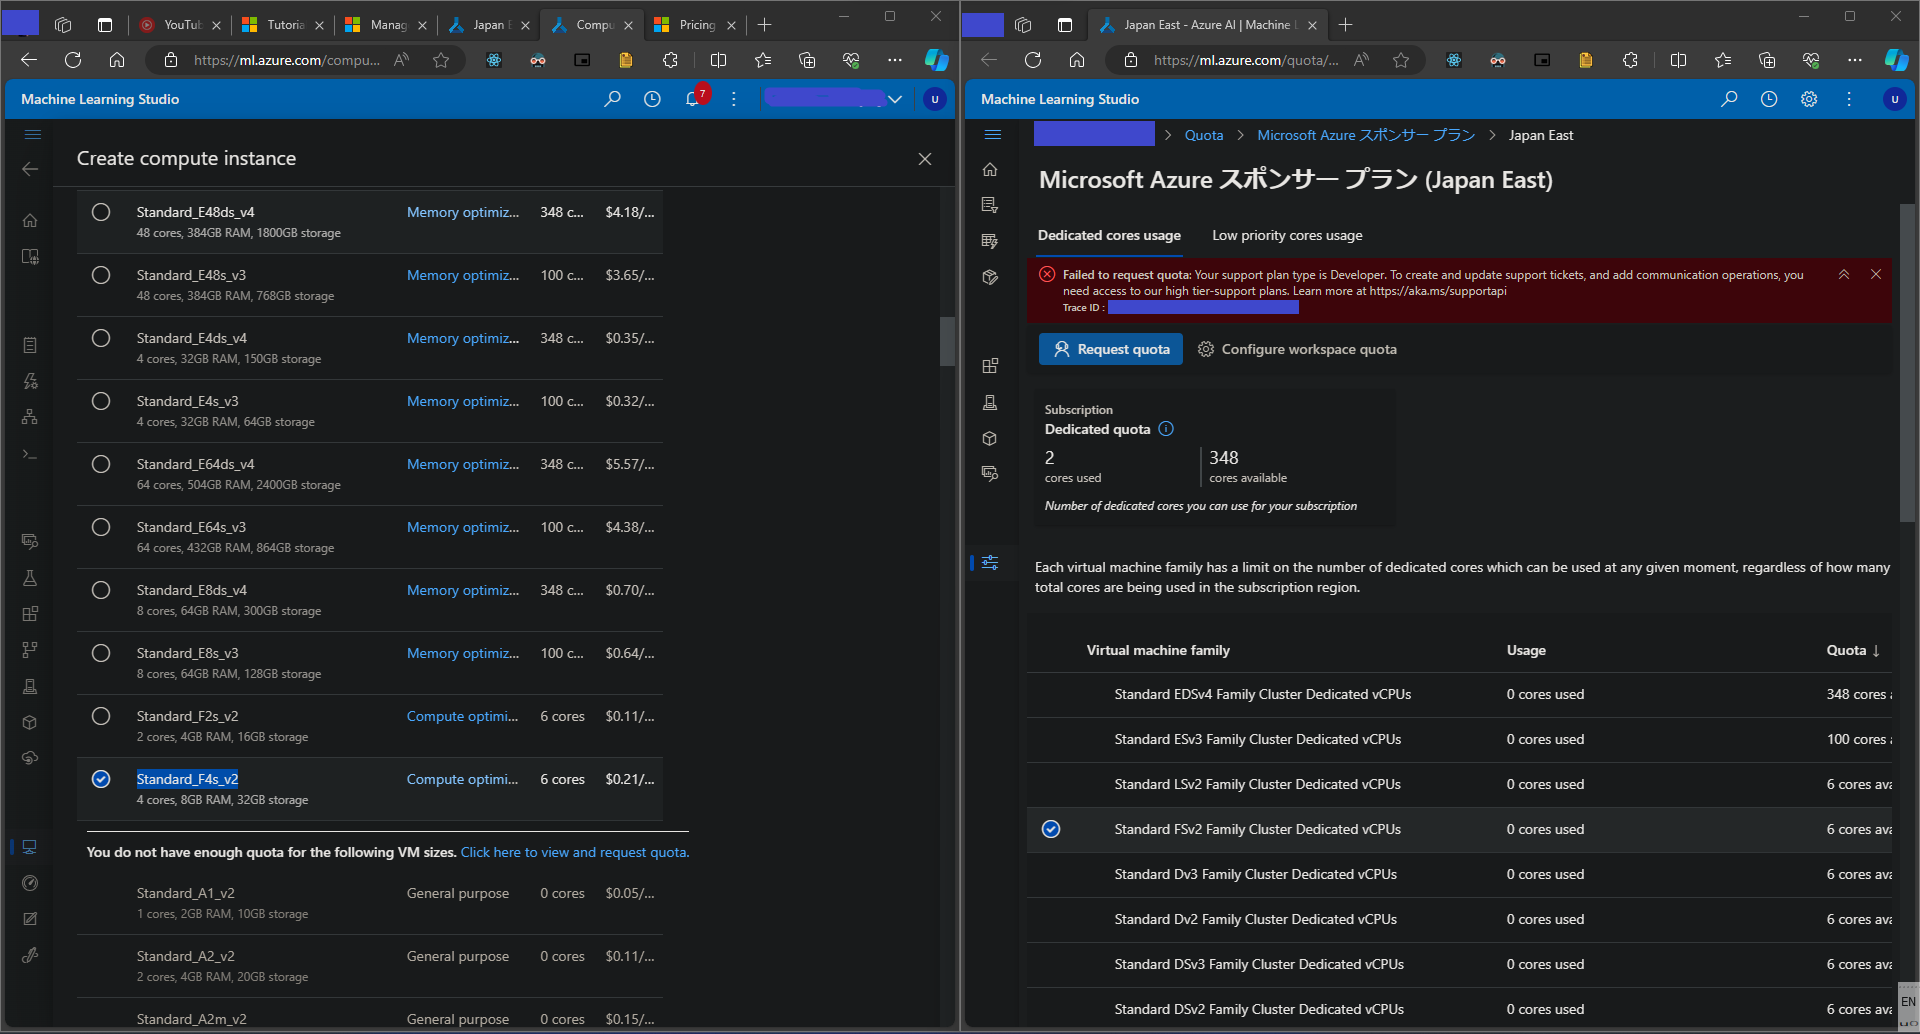Viewport: 1920px width, 1034px height.
Task: Open extensions puzzle icon in left browser toolbar
Action: pyautogui.click(x=670, y=60)
